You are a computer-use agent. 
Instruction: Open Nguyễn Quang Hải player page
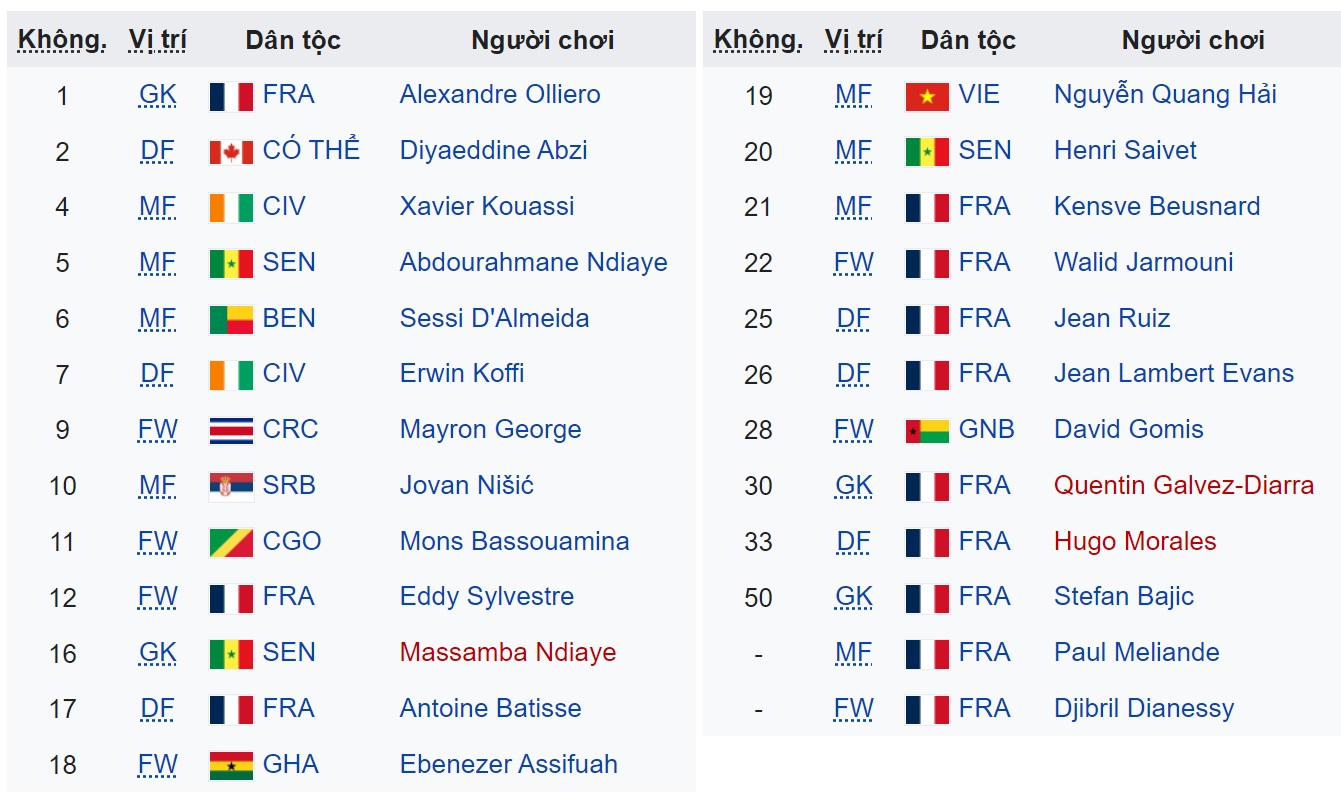click(x=1165, y=95)
